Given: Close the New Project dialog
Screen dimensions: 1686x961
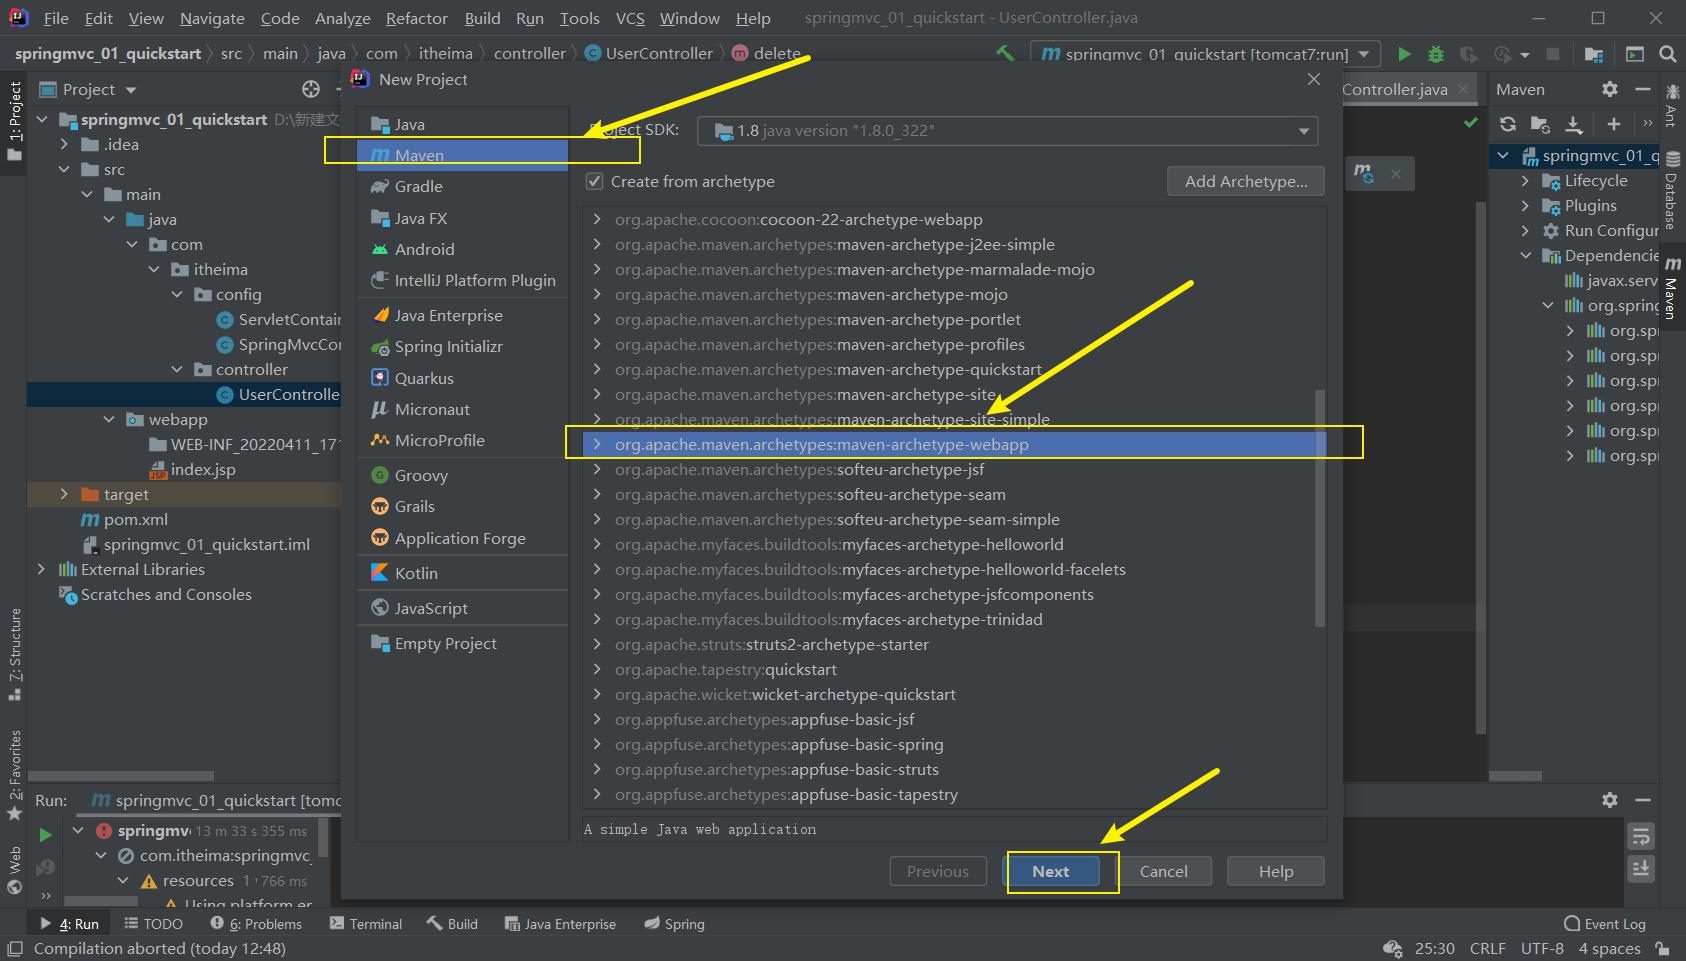Looking at the screenshot, I should pos(1314,79).
